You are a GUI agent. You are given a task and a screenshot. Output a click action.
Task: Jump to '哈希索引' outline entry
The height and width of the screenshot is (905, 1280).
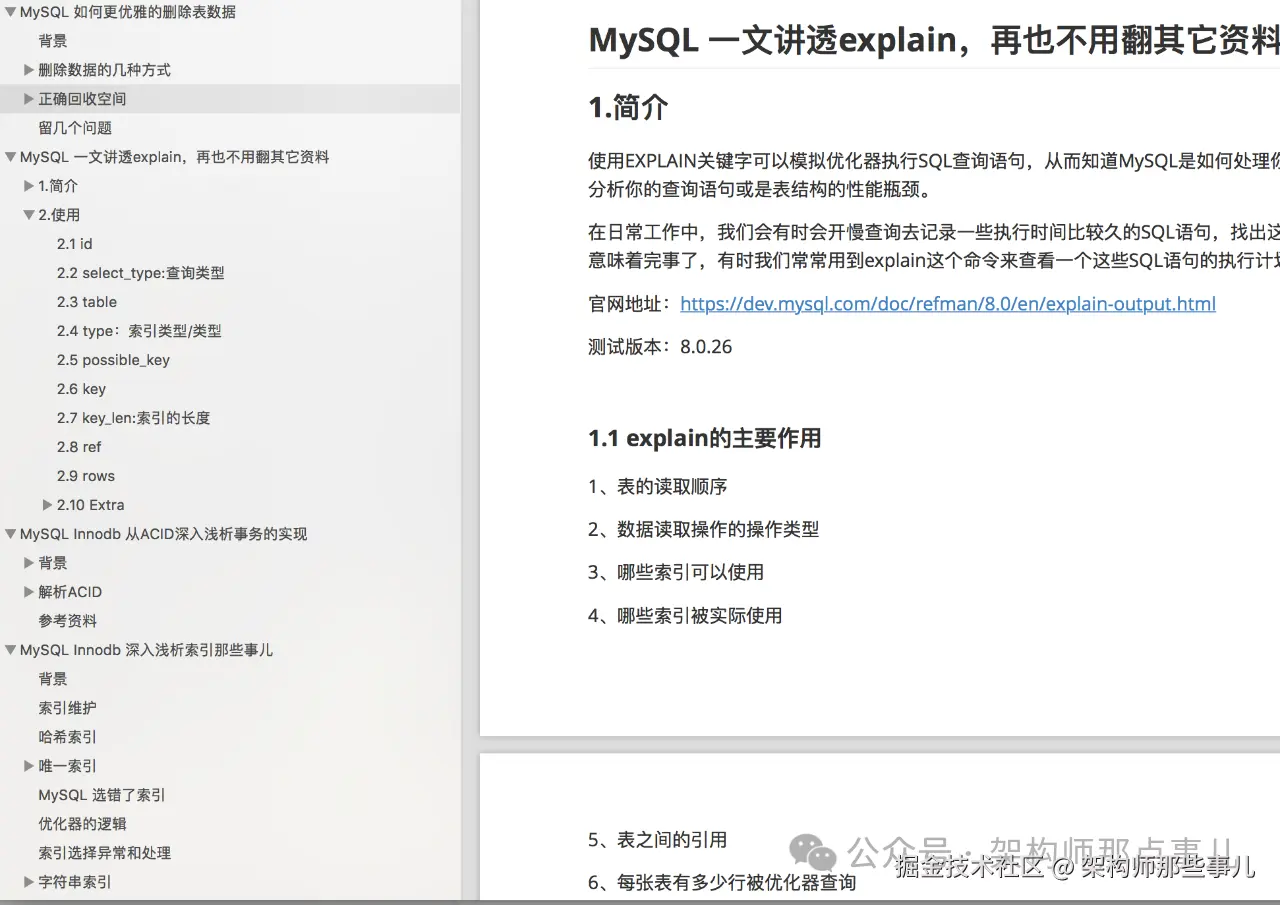tap(68, 737)
